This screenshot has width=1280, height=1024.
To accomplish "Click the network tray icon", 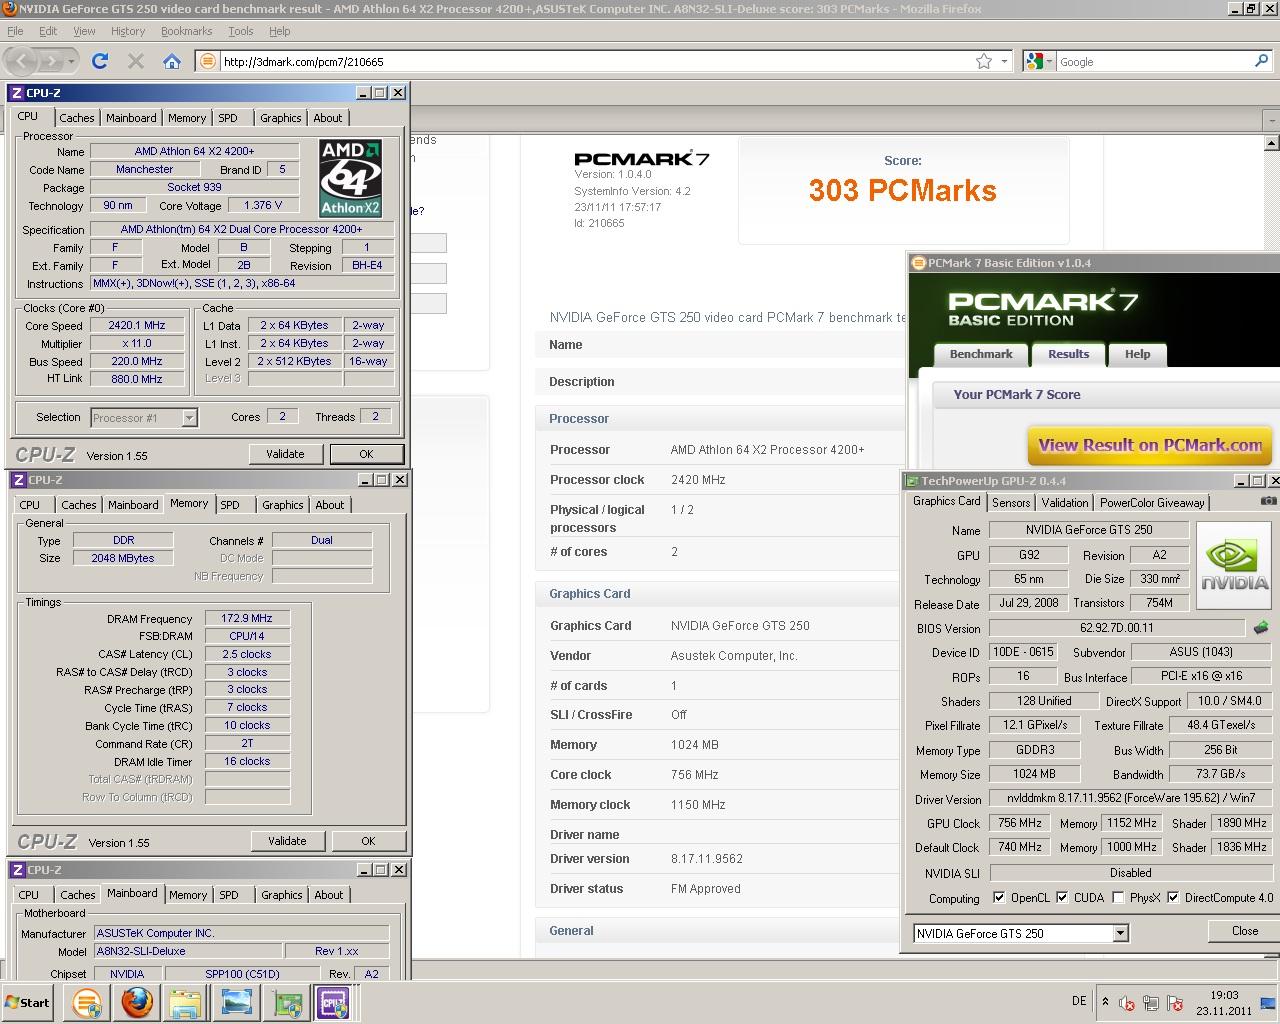I will coord(1151,1003).
